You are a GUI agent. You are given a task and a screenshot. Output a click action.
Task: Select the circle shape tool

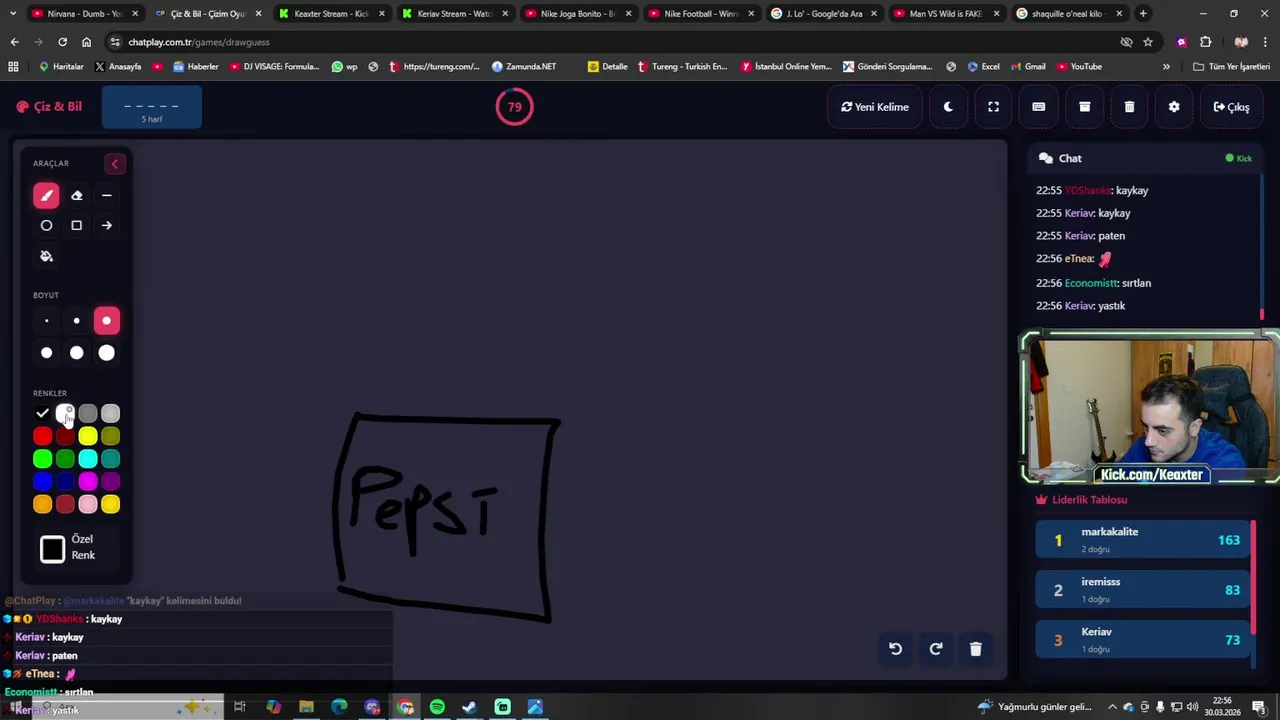pos(46,226)
